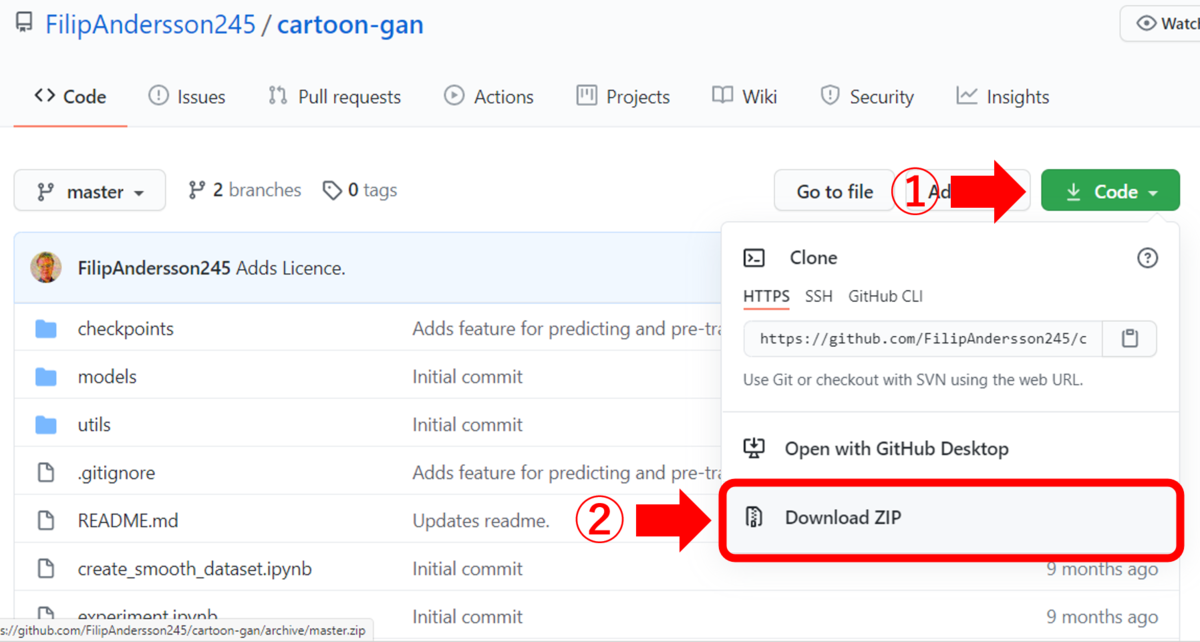Viewport: 1200px width, 642px height.
Task: Click the Issues circle icon
Action: point(158,96)
